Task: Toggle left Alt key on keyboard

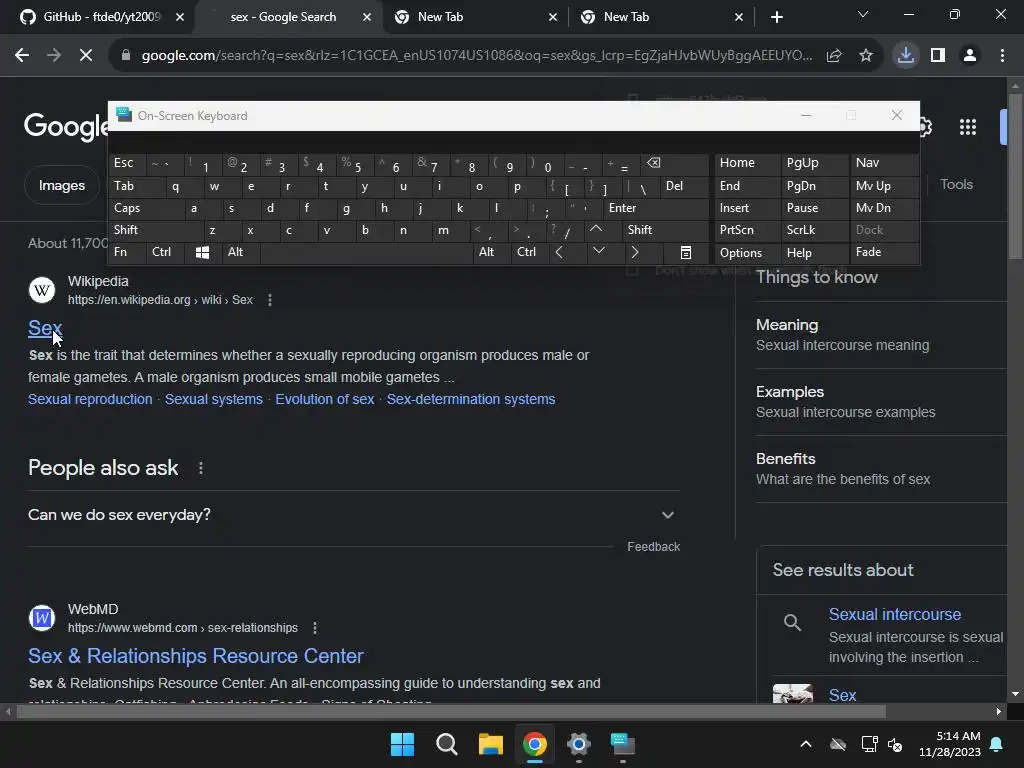Action: (x=240, y=252)
